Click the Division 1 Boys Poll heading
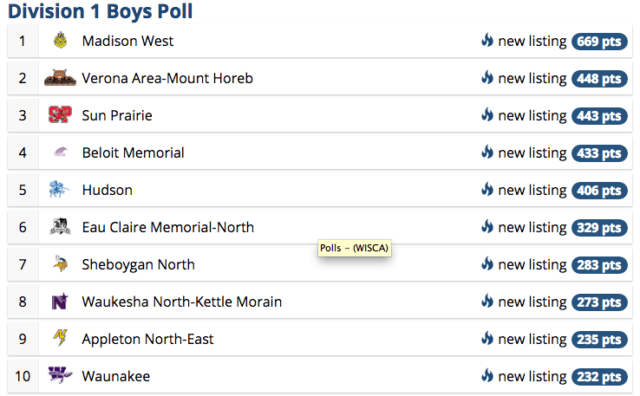This screenshot has width=640, height=396. pos(100,11)
